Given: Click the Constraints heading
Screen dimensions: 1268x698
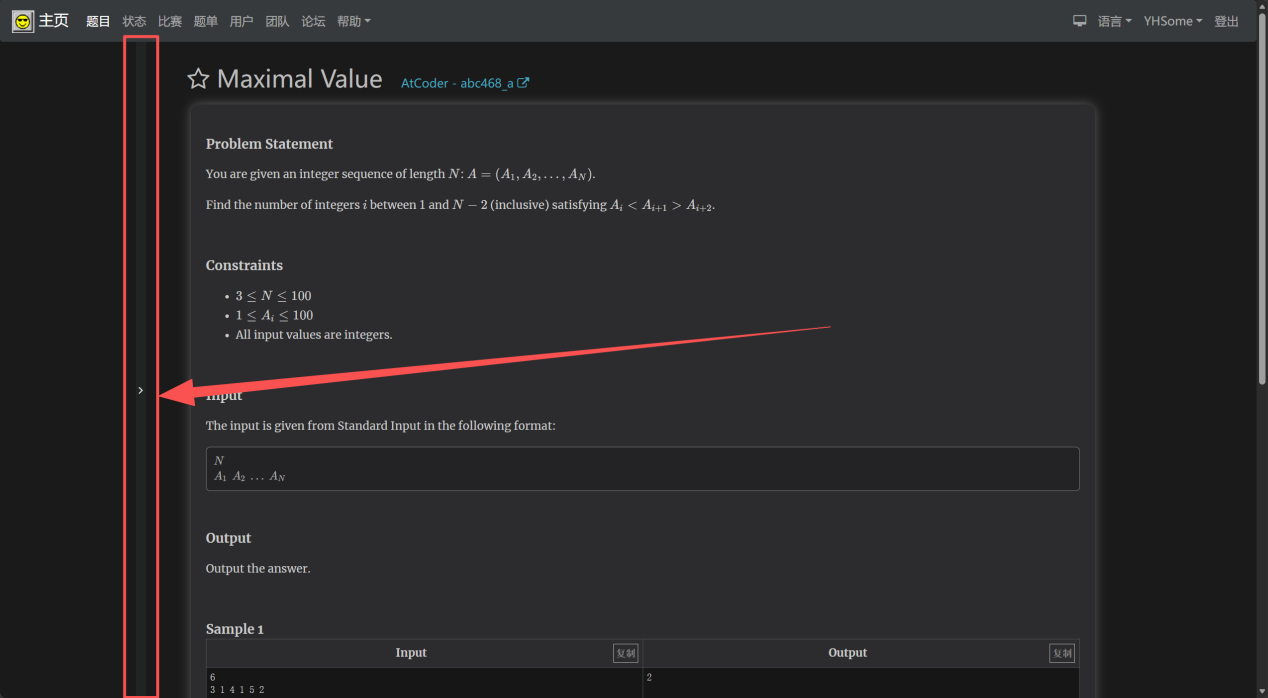Looking at the screenshot, I should coord(244,265).
